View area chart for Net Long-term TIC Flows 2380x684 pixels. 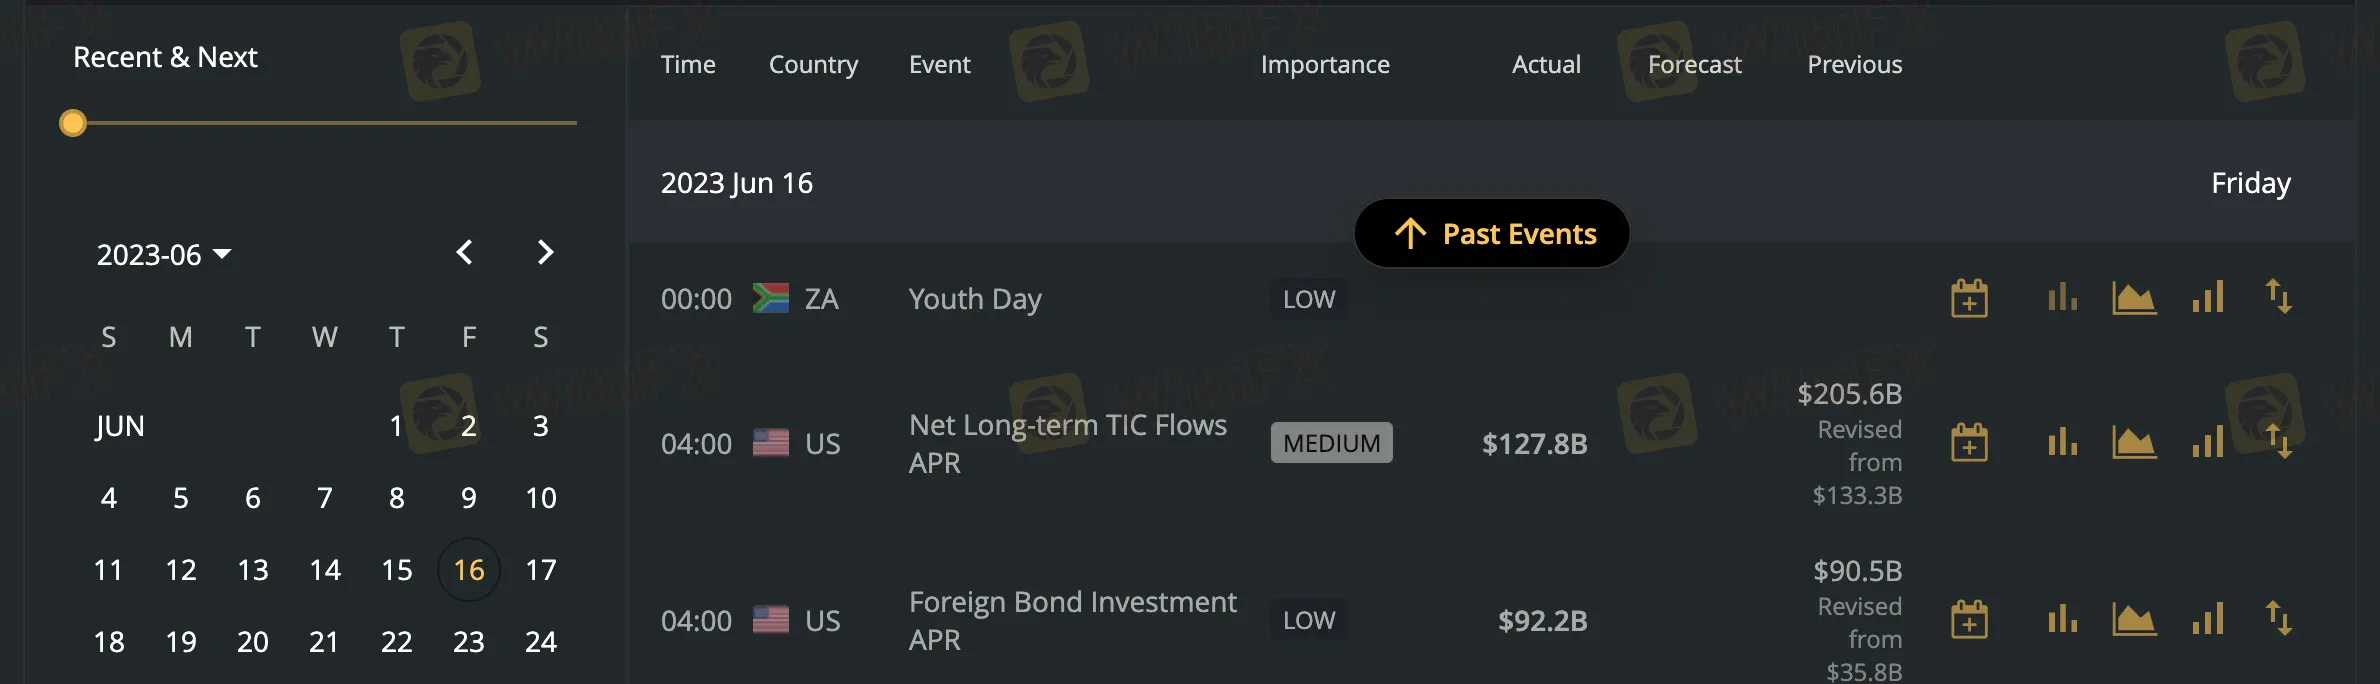tap(2133, 442)
